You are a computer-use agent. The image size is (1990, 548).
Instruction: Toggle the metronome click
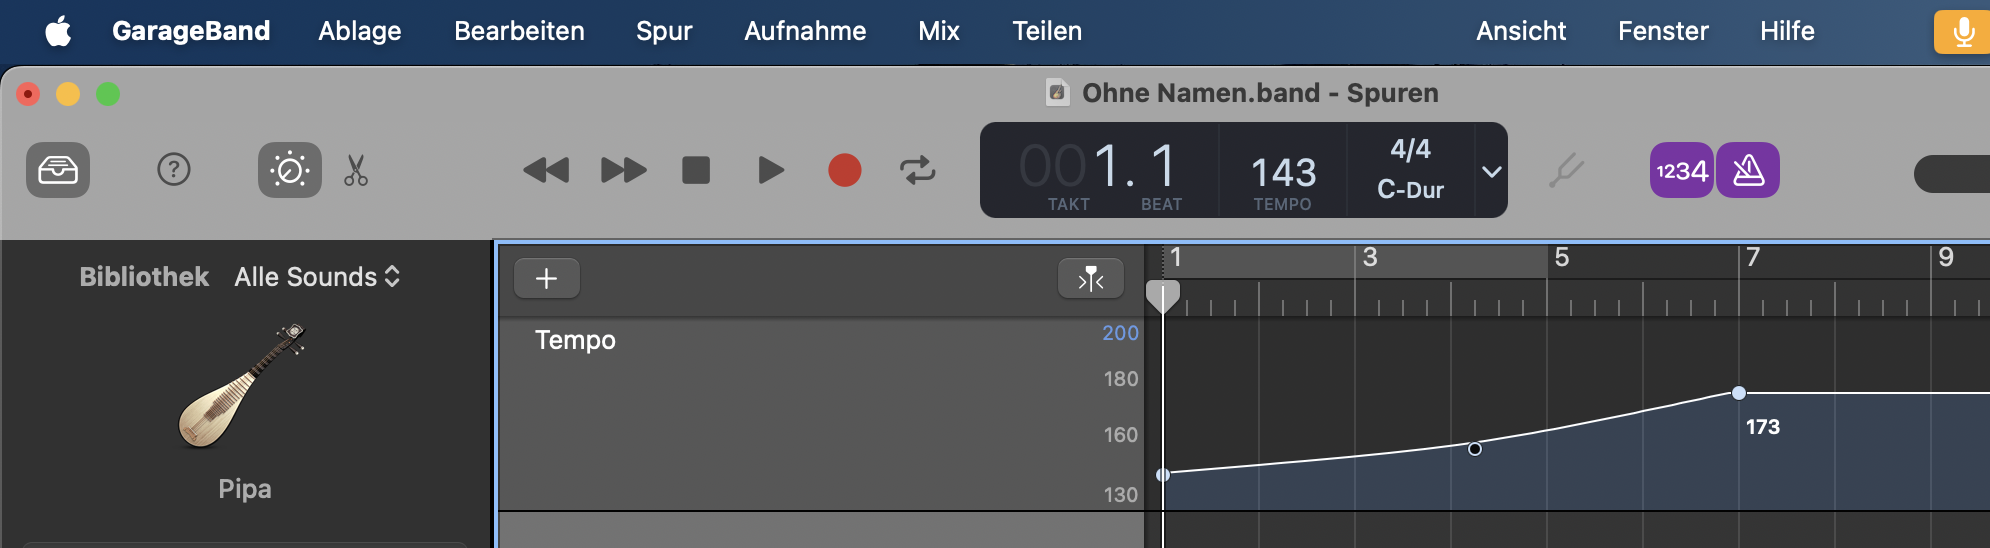[1748, 171]
